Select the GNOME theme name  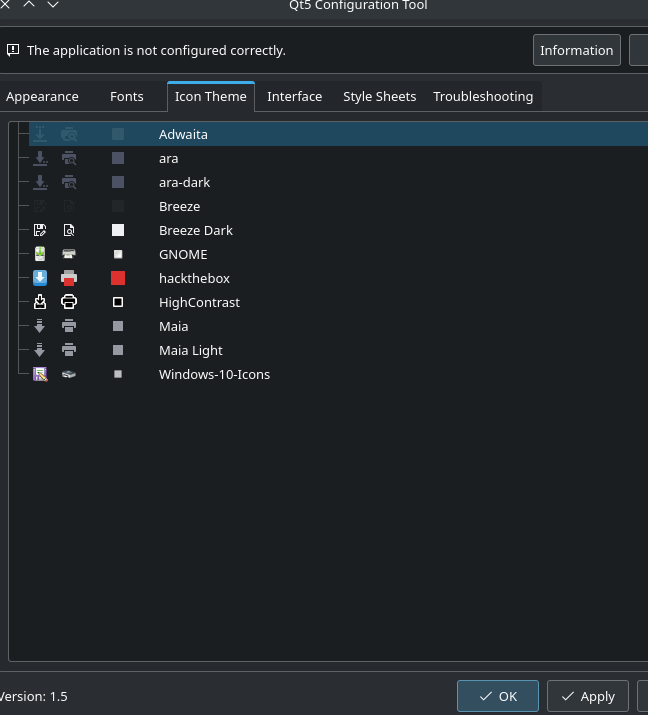click(183, 254)
